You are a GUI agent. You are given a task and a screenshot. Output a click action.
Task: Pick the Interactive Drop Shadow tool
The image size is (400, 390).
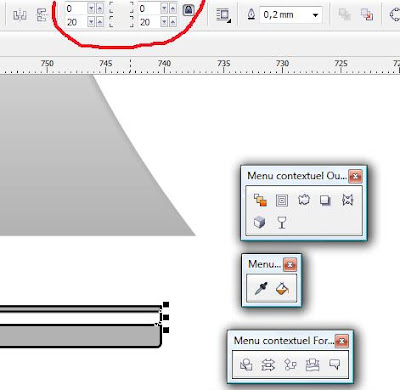tap(325, 200)
